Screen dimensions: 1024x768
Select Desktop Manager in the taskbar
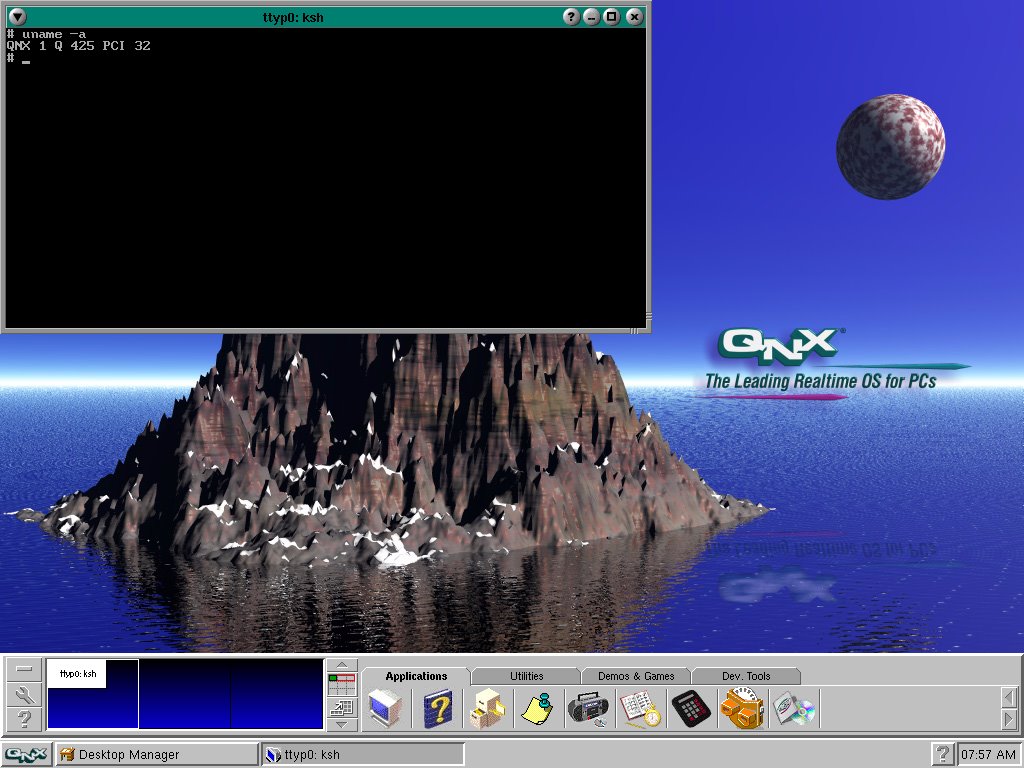pos(155,754)
